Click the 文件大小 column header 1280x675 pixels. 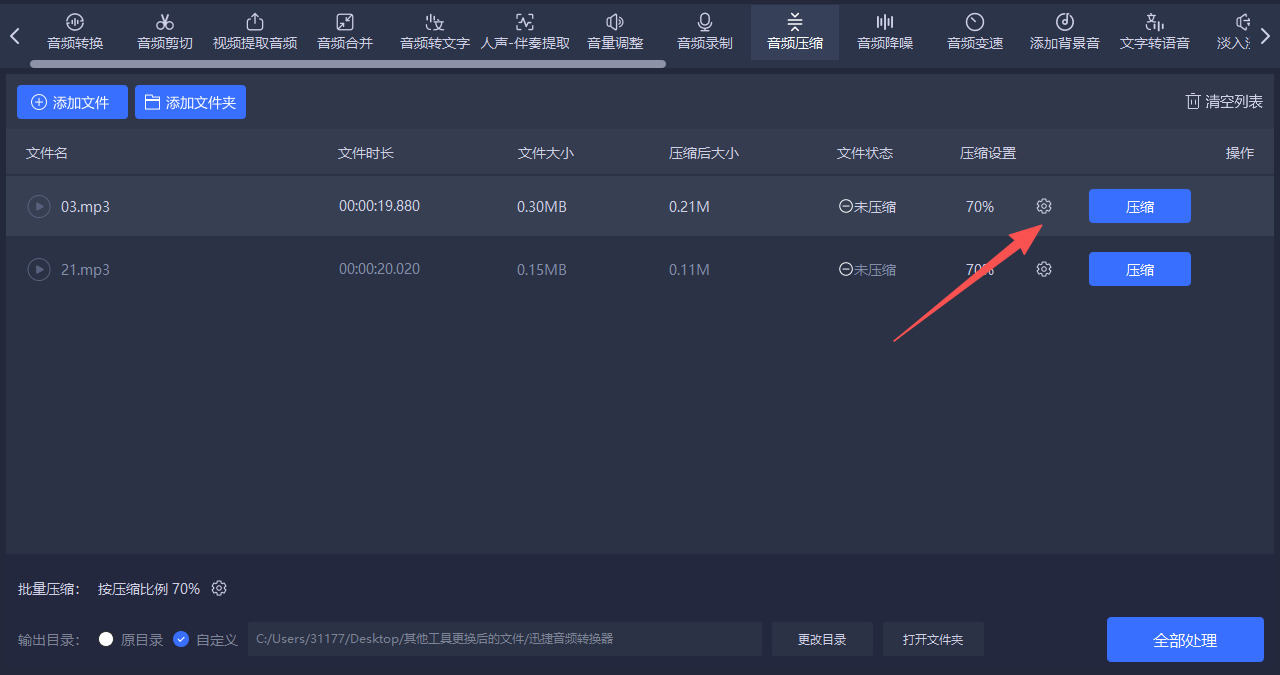(x=546, y=153)
